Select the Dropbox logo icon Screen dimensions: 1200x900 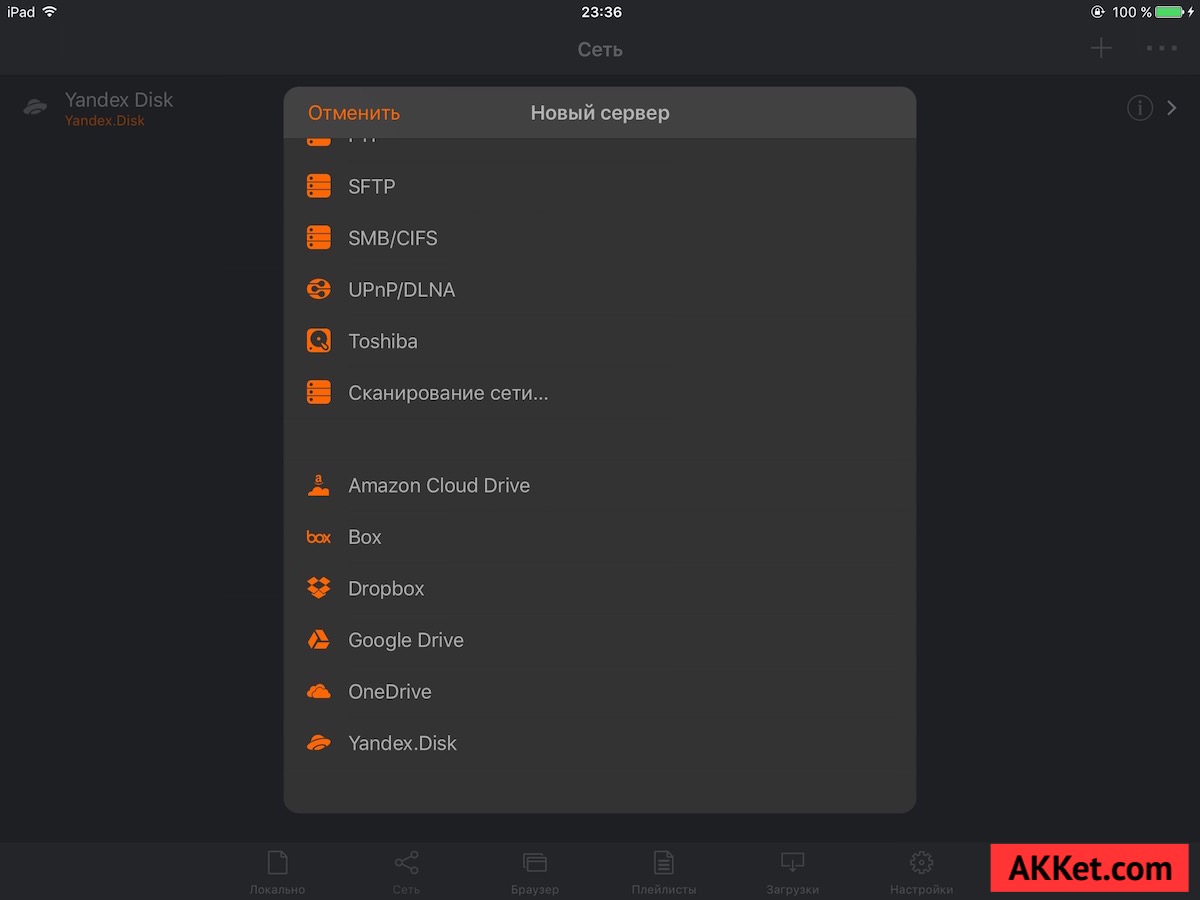(x=318, y=588)
